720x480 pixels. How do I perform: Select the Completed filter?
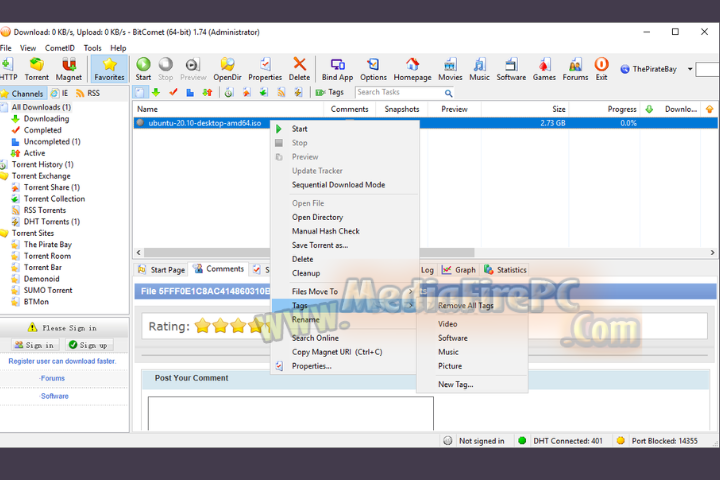43,130
